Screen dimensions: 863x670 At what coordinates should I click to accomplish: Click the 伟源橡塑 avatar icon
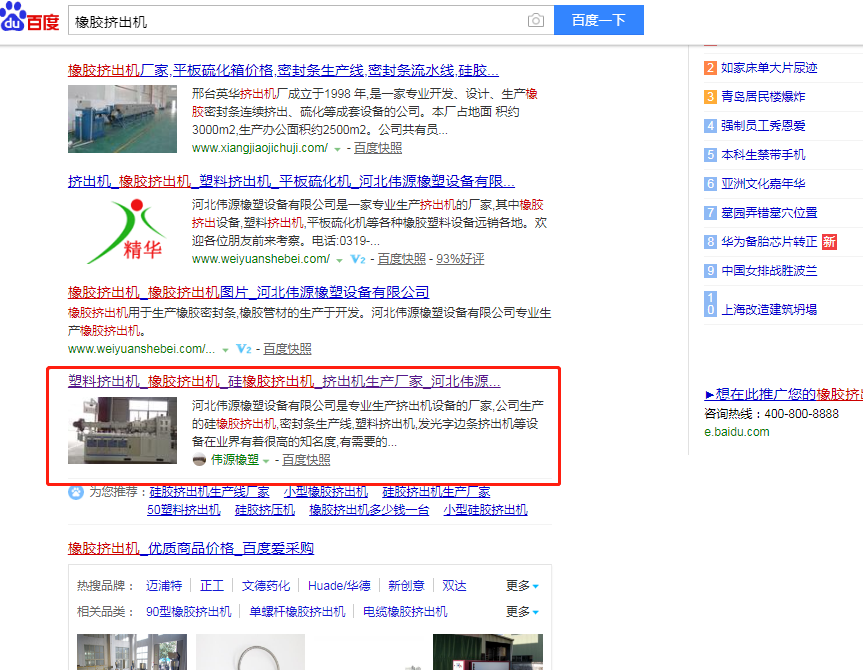(x=199, y=459)
